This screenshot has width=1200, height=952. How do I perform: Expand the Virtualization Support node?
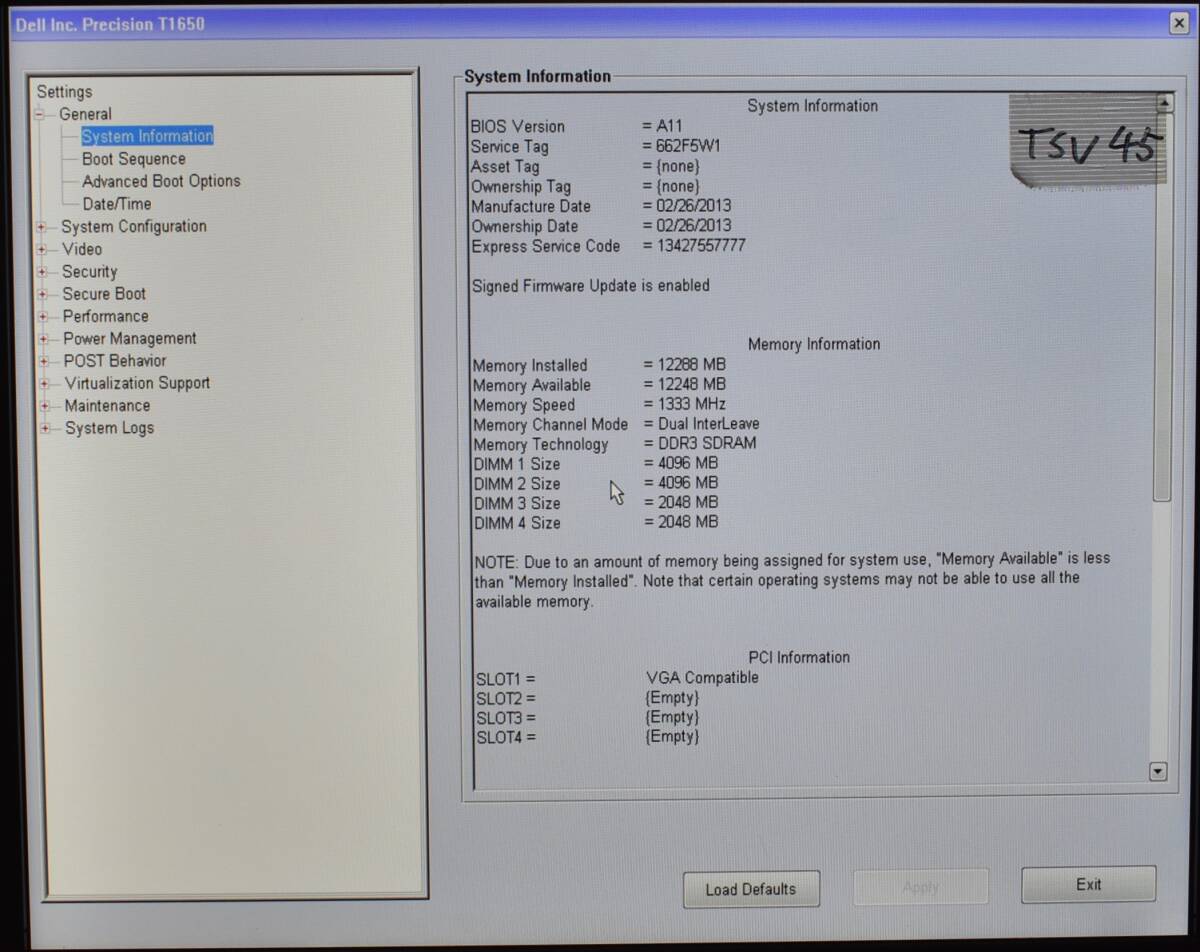coord(44,384)
